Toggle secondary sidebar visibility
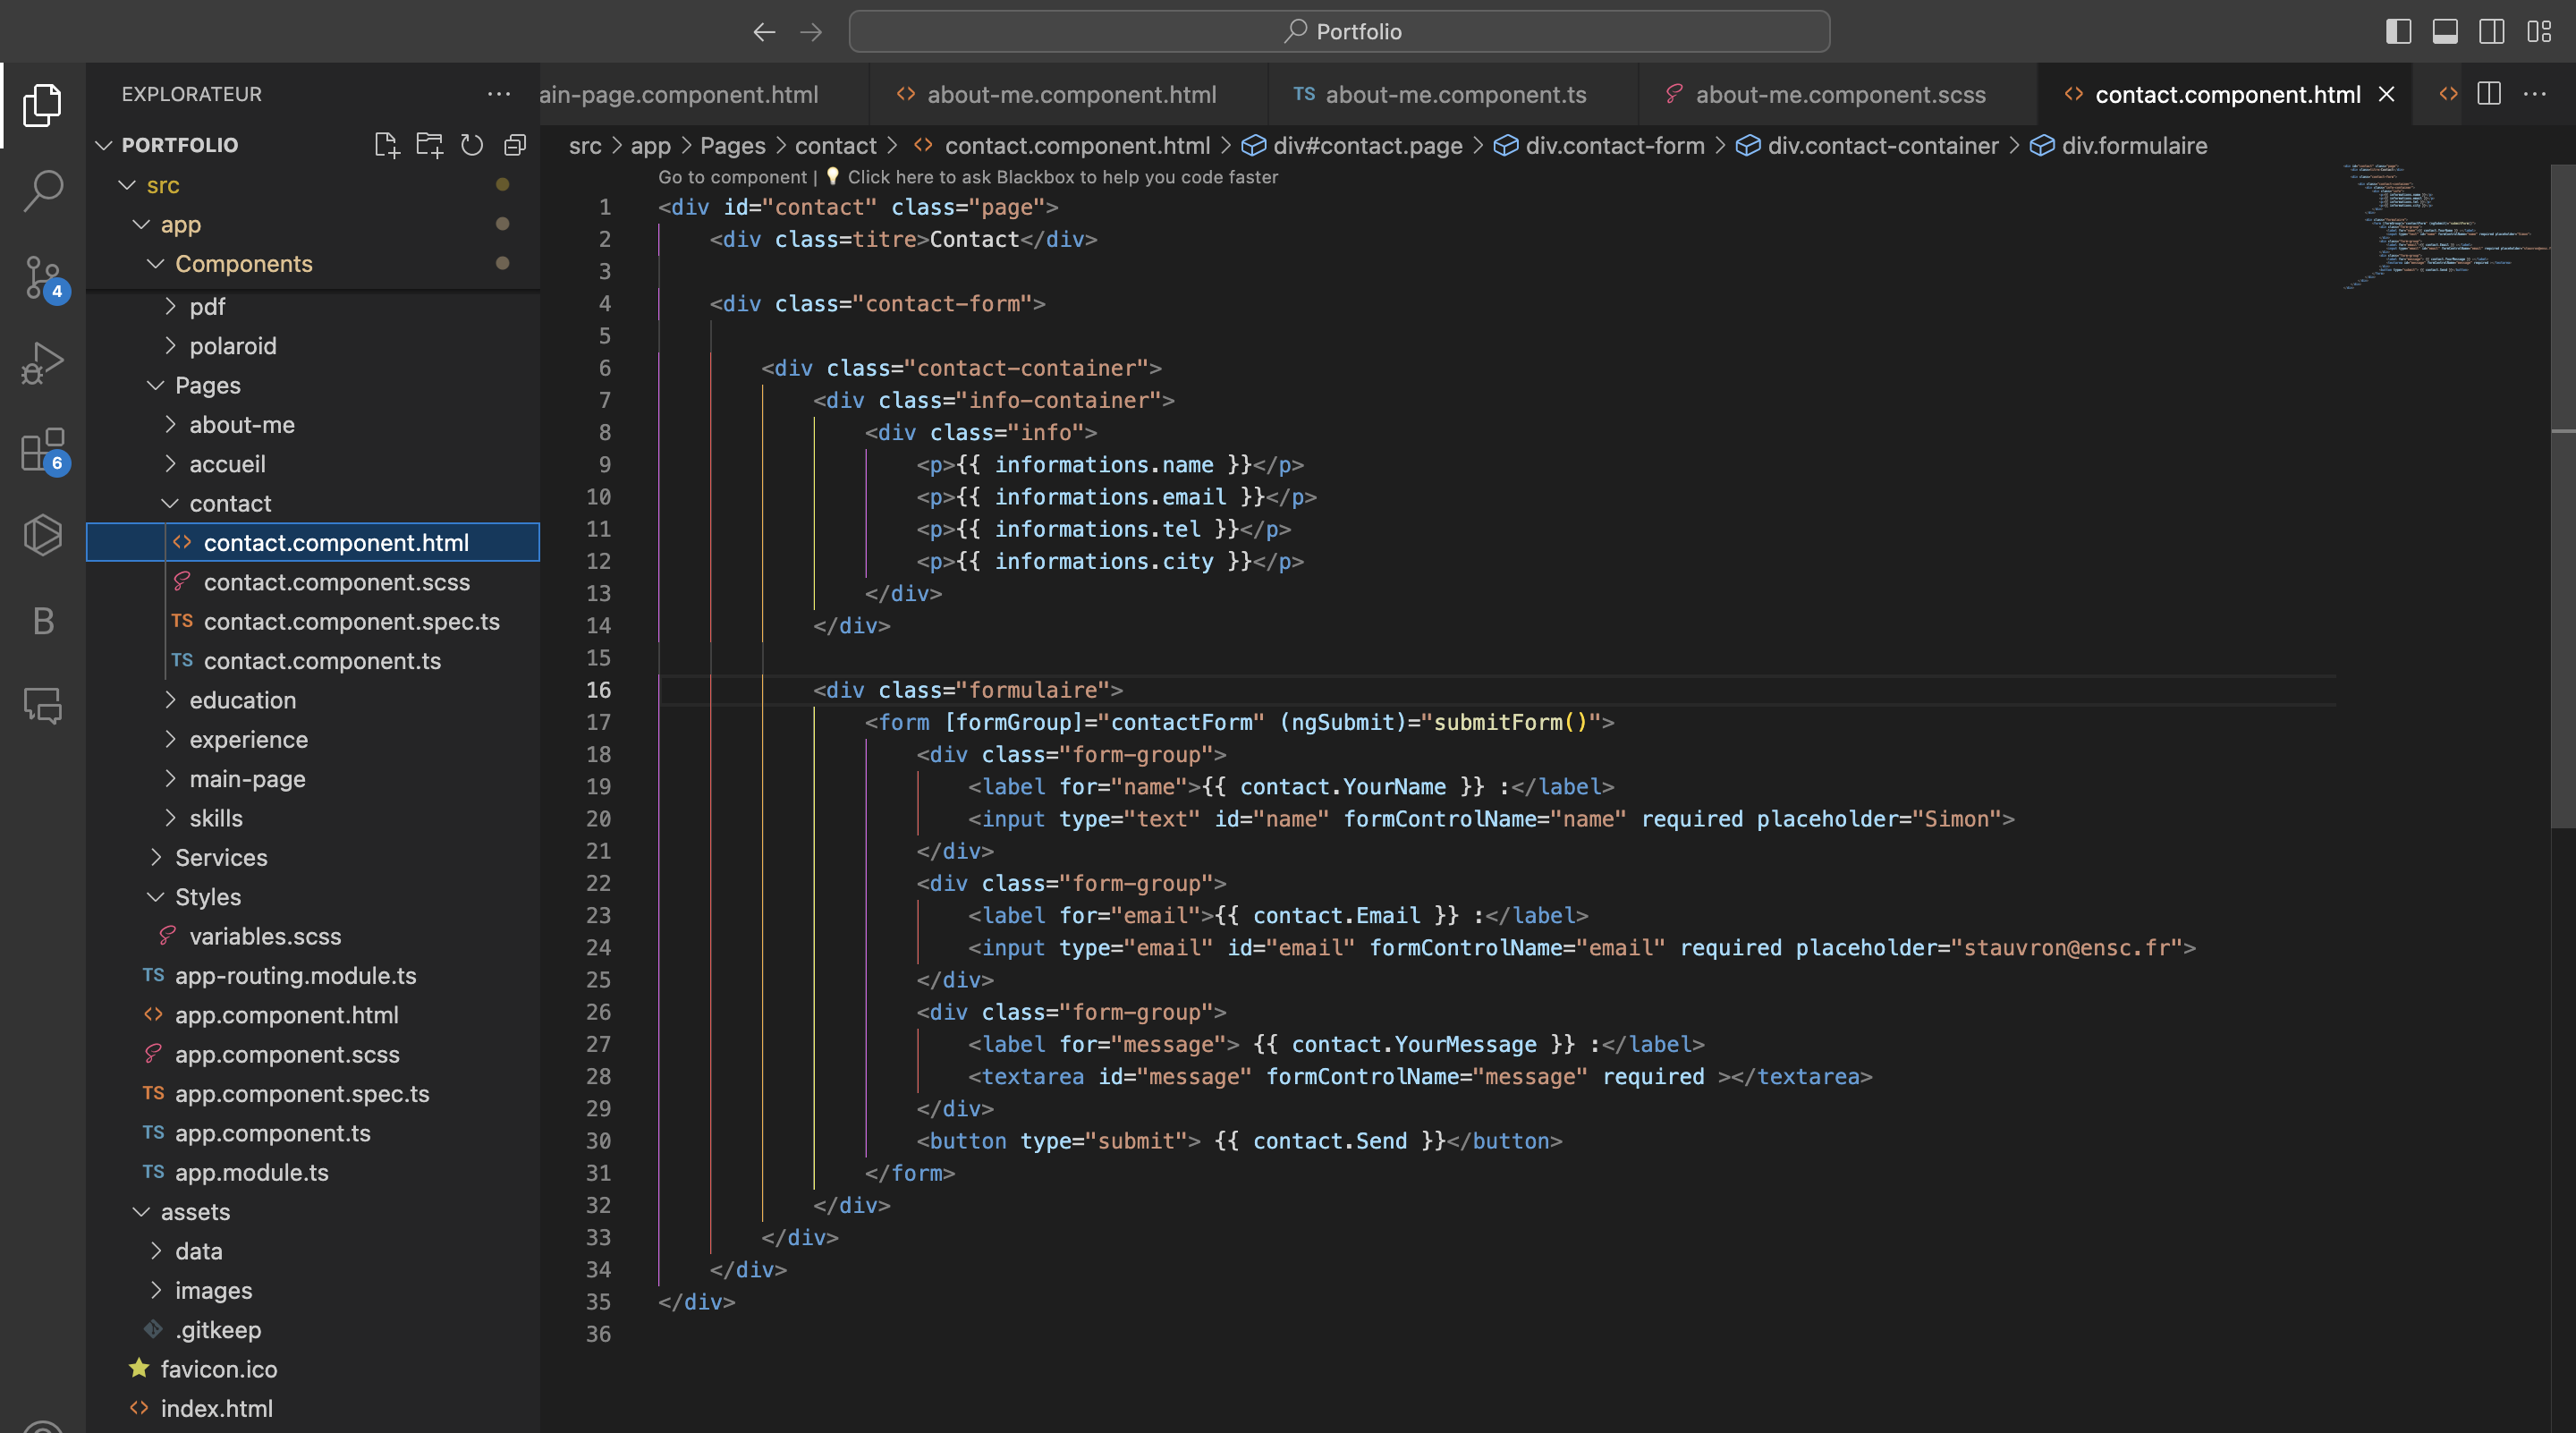This screenshot has height=1433, width=2576. tap(2492, 32)
